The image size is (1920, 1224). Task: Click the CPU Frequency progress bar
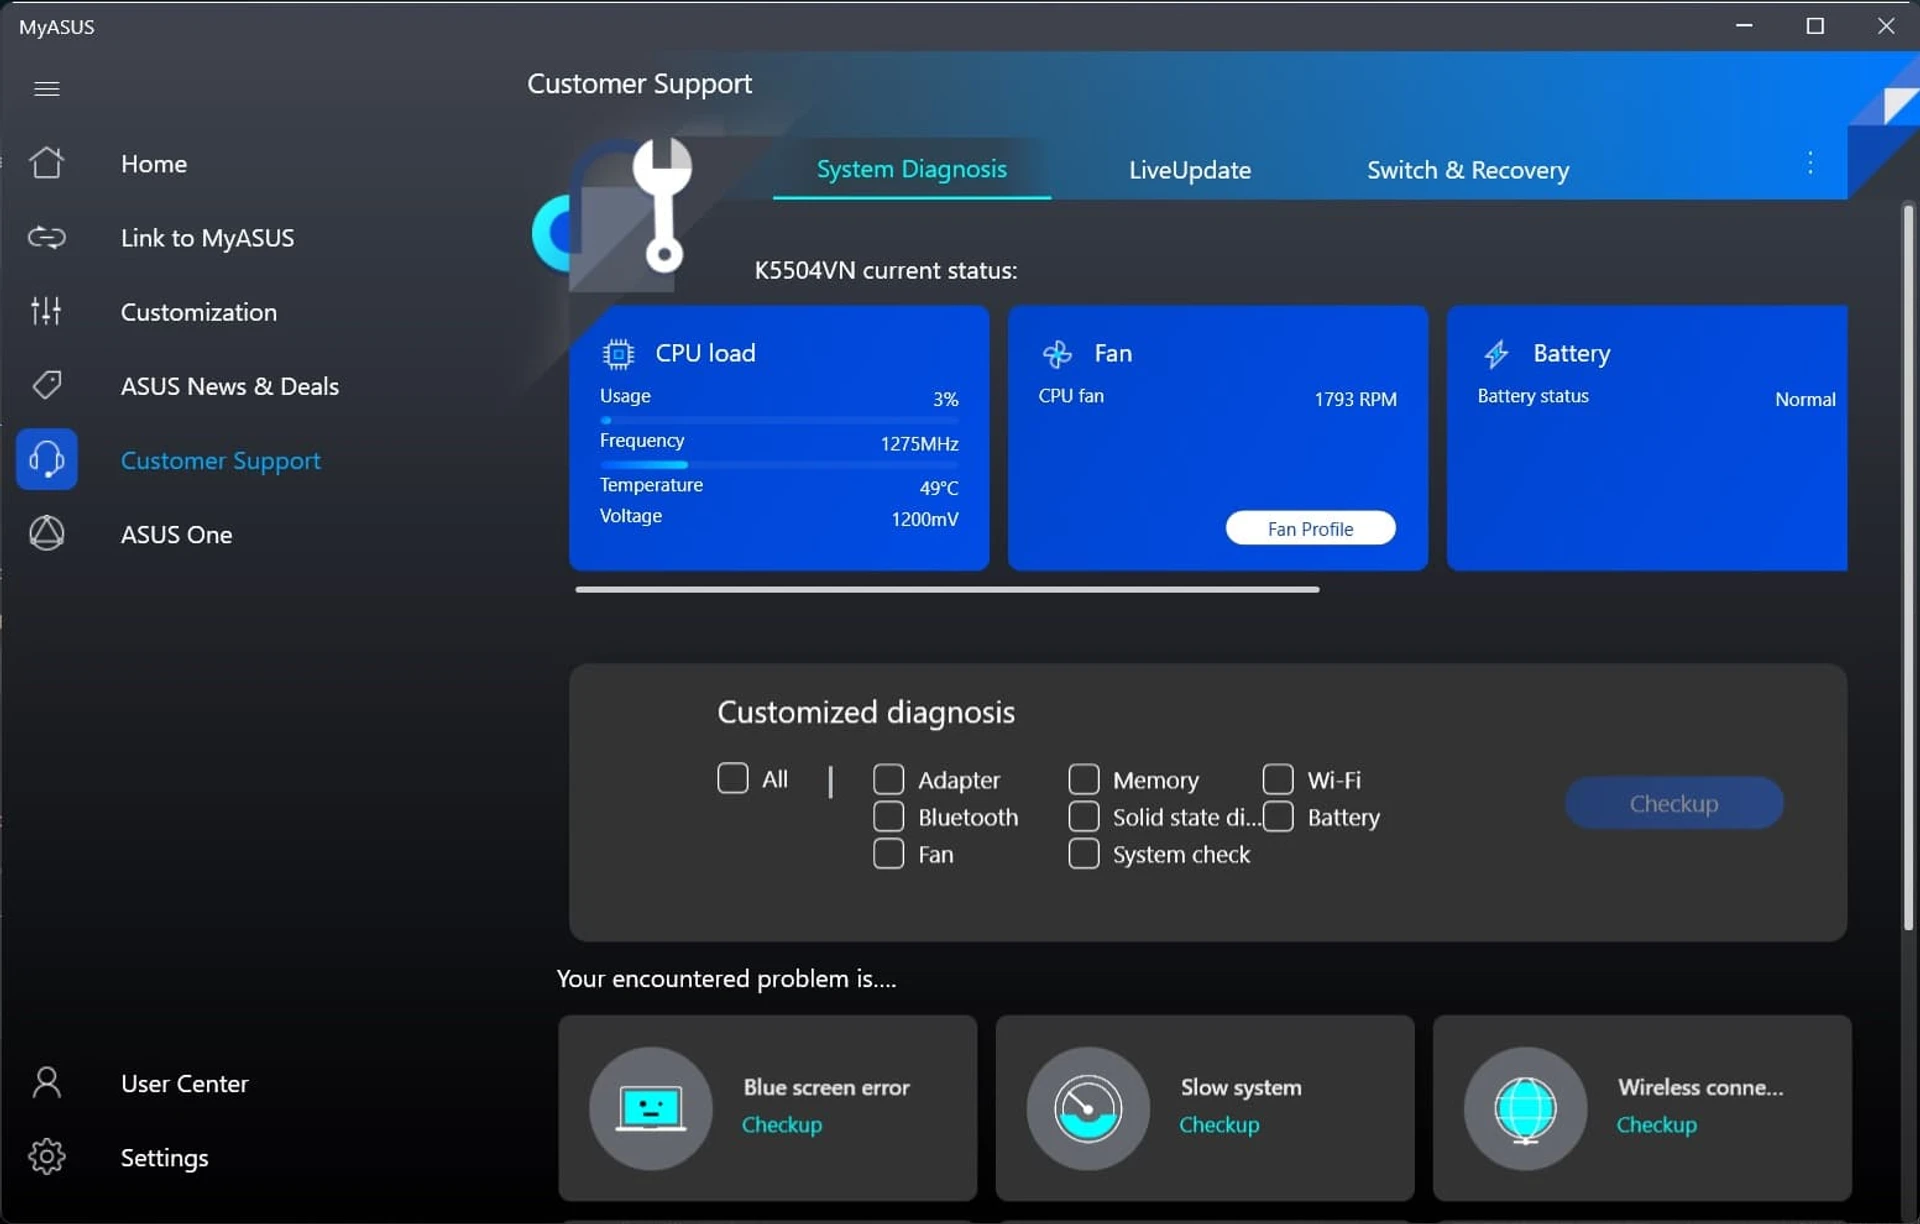[779, 465]
